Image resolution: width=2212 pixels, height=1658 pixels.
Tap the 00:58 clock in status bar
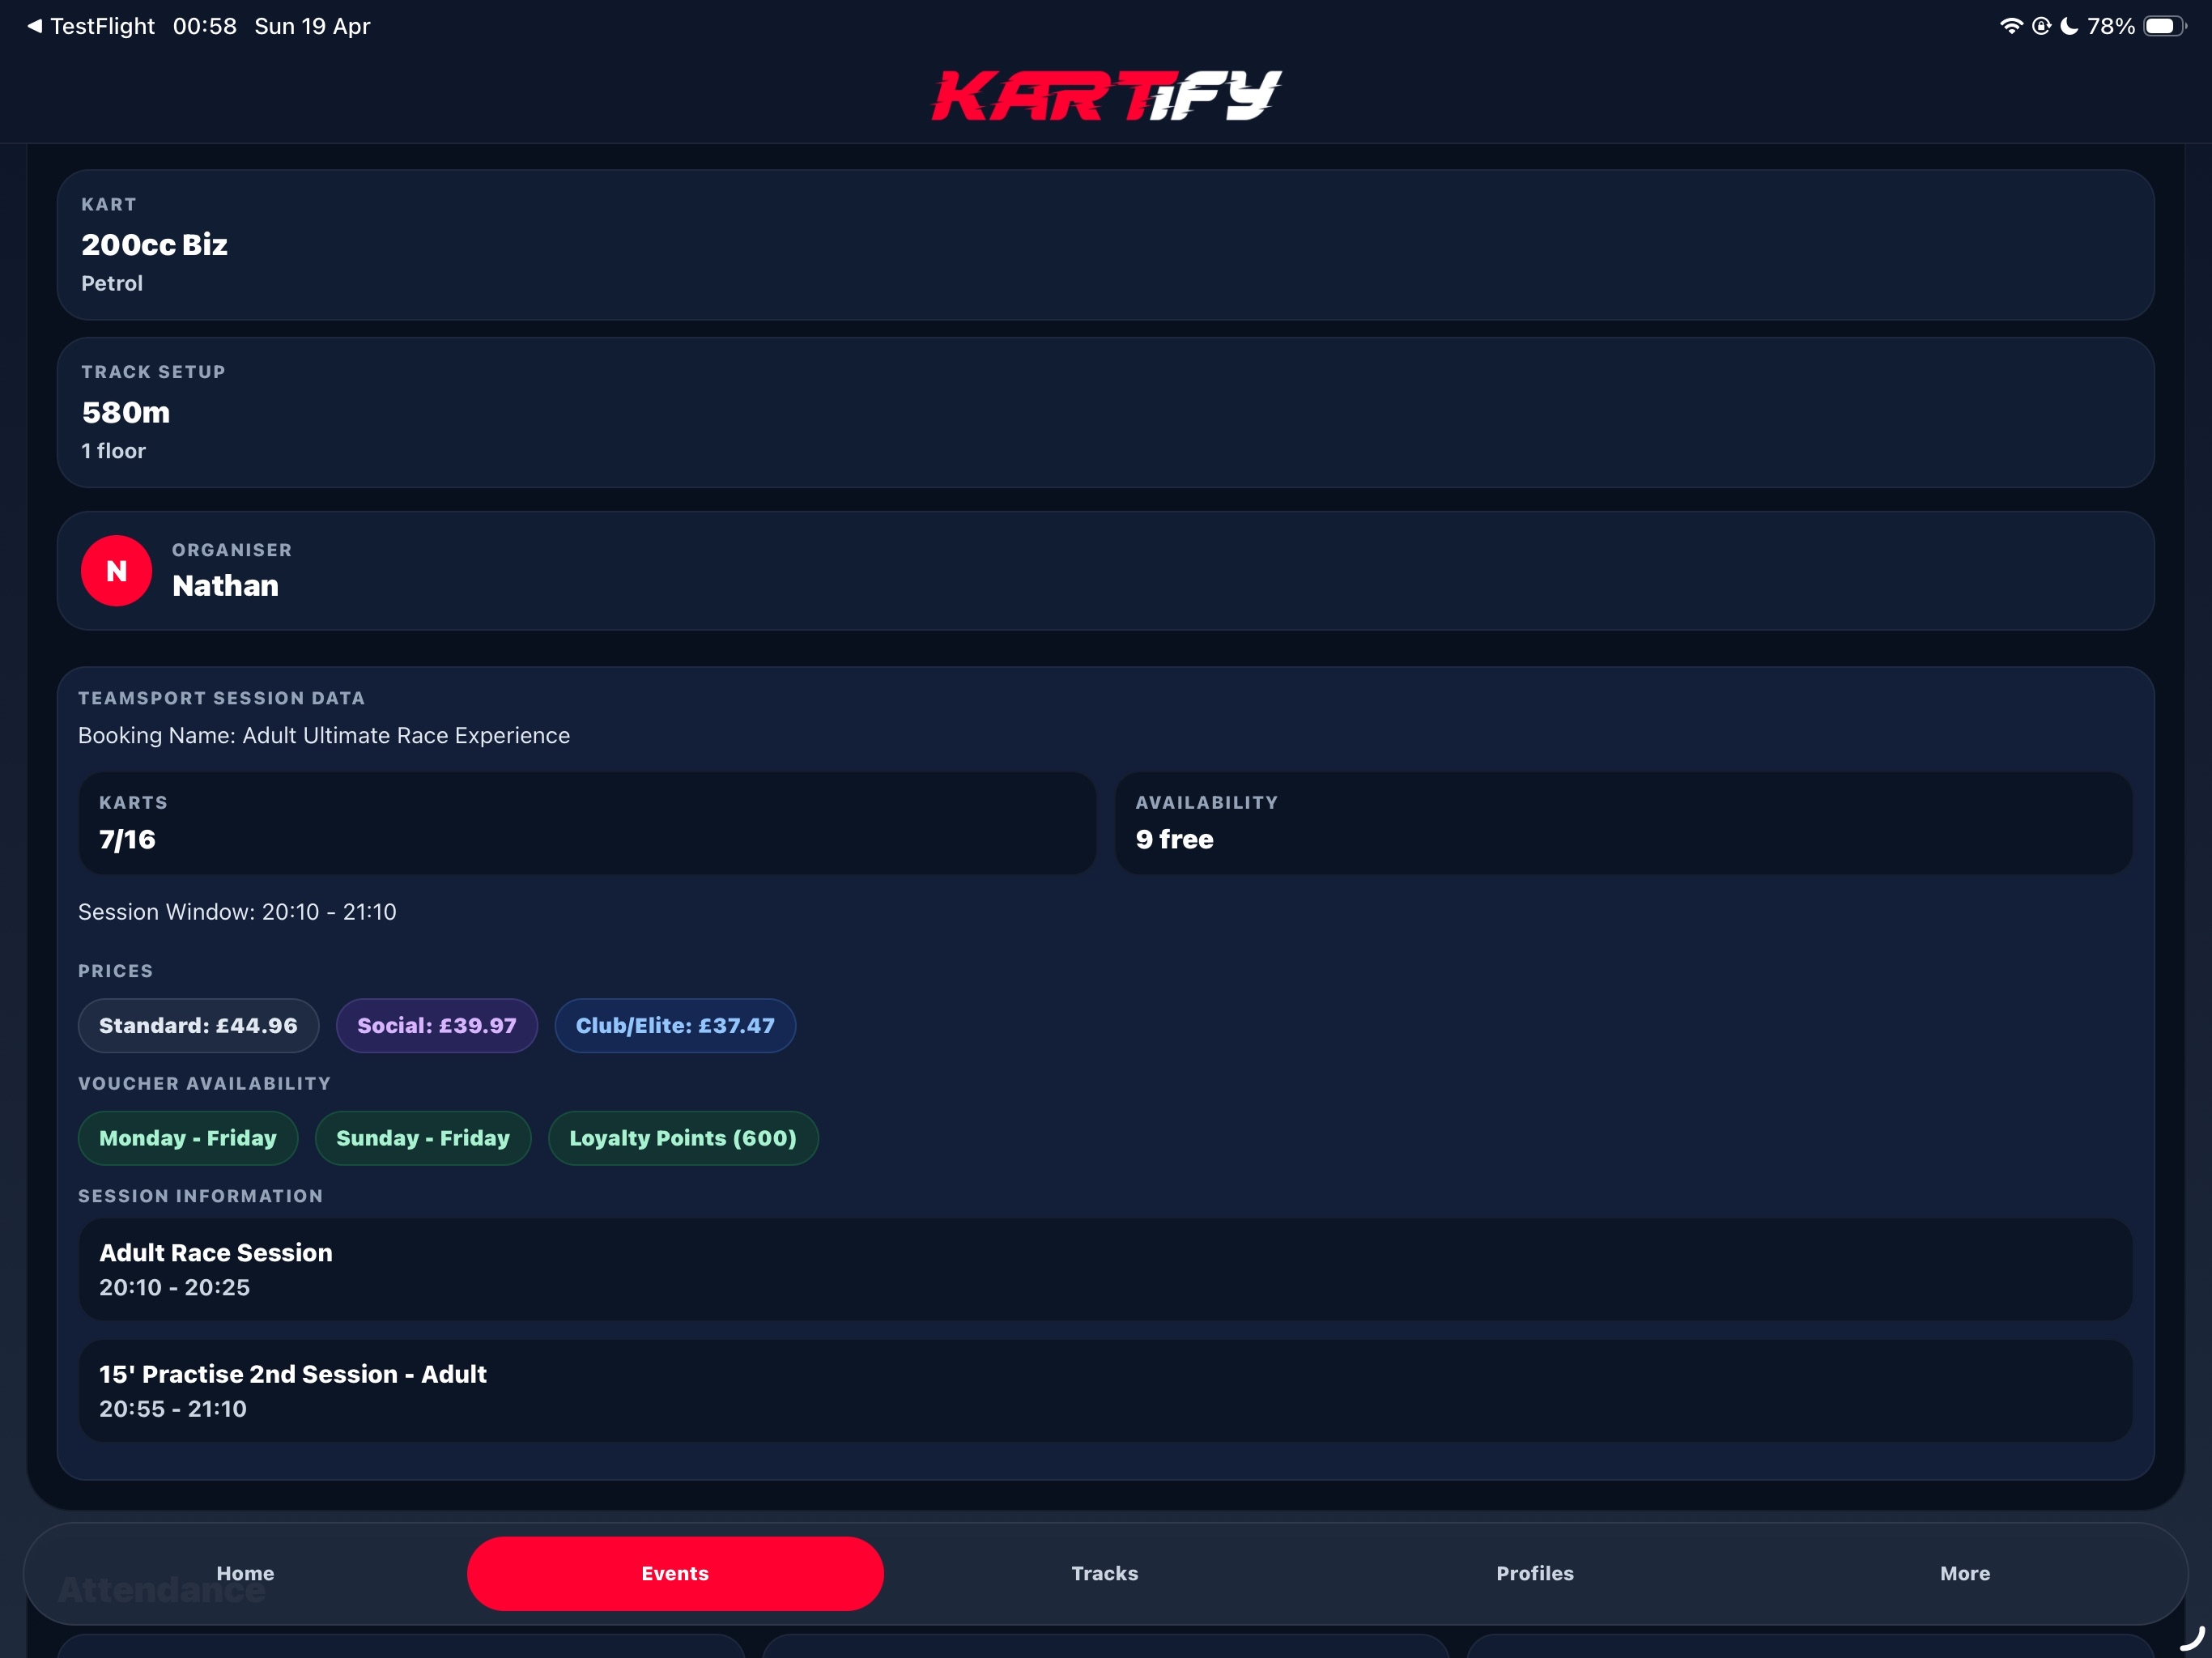click(205, 26)
